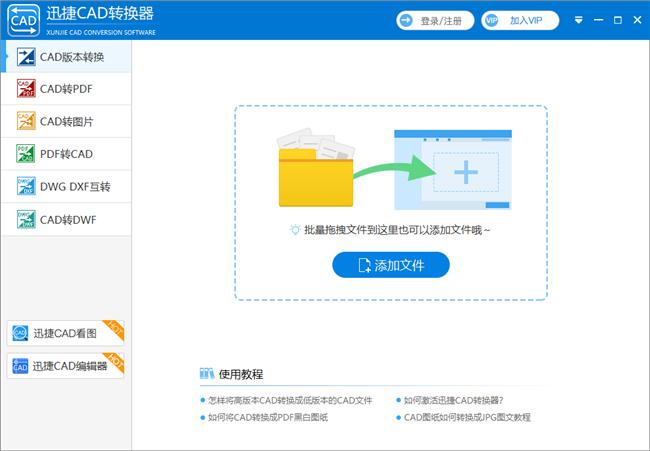Go to the PDF转CAD tab
Viewport: 650px width, 451px height.
66,154
